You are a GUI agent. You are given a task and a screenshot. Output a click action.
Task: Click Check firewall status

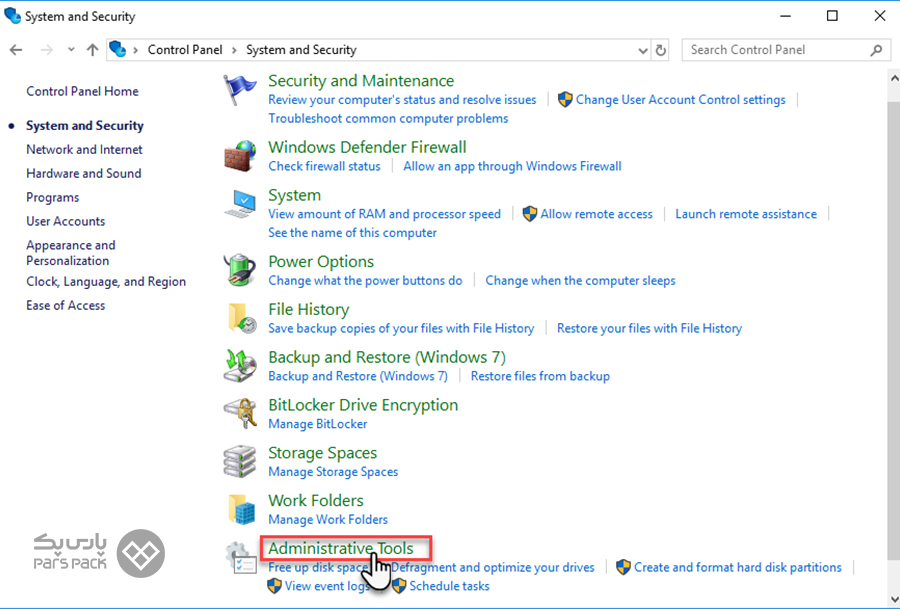pyautogui.click(x=324, y=166)
